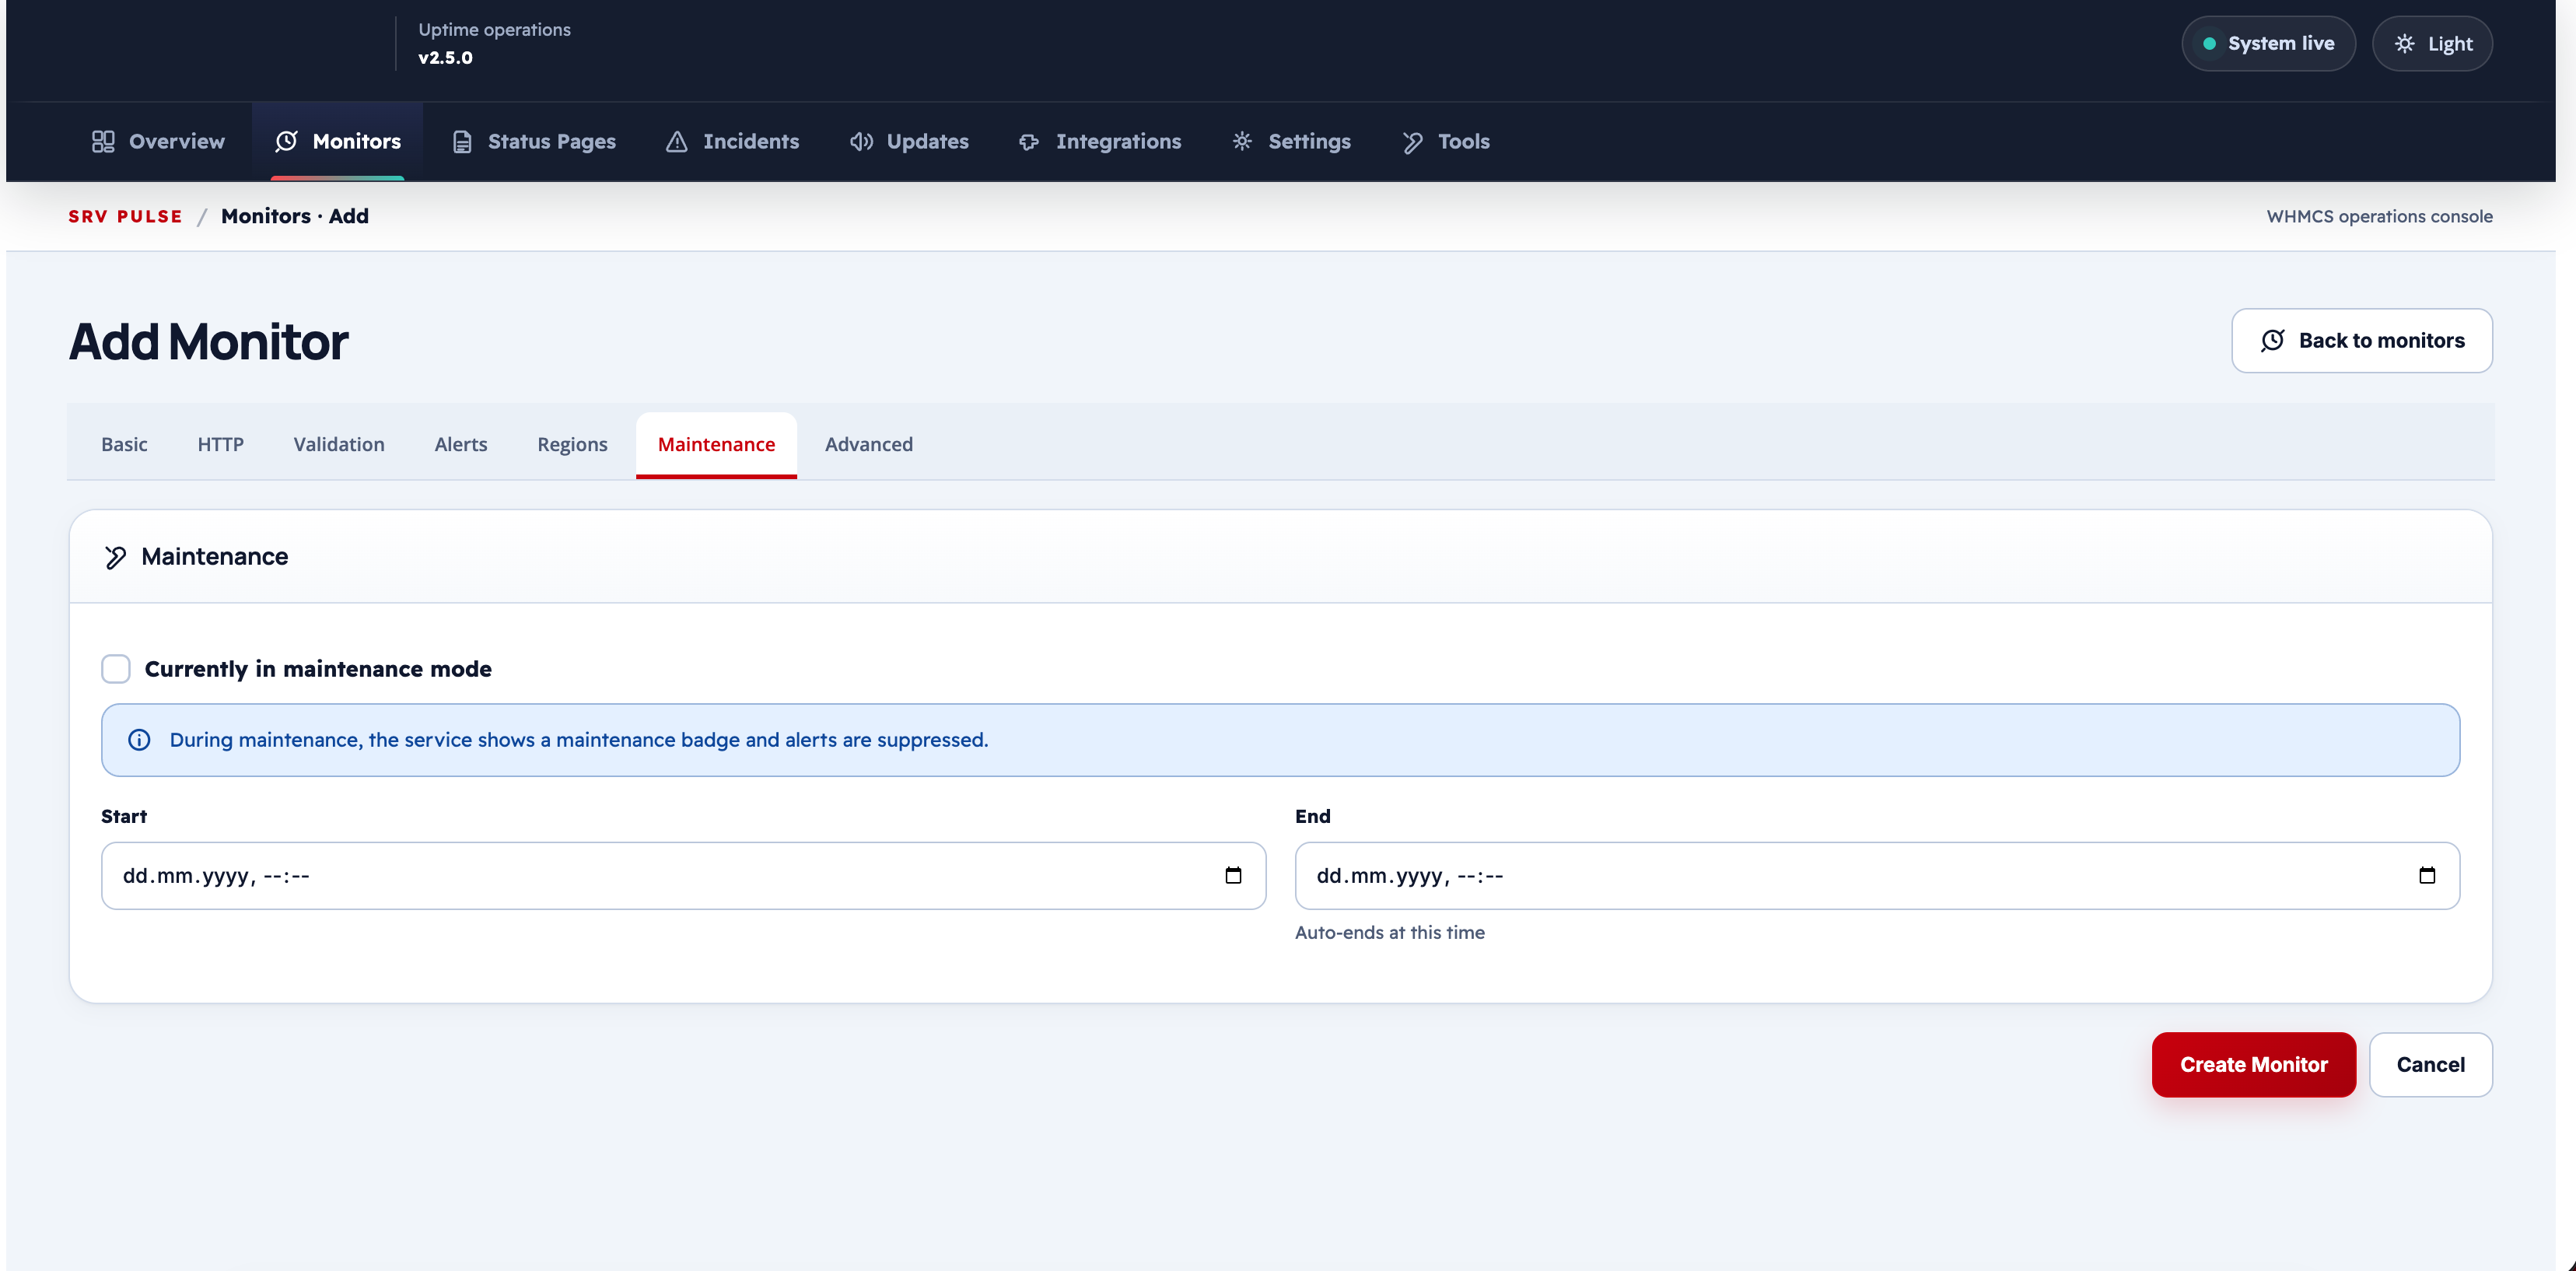Click the SRV PULSE breadcrumb link
Image resolution: width=2576 pixels, height=1271 pixels.
[x=126, y=217]
